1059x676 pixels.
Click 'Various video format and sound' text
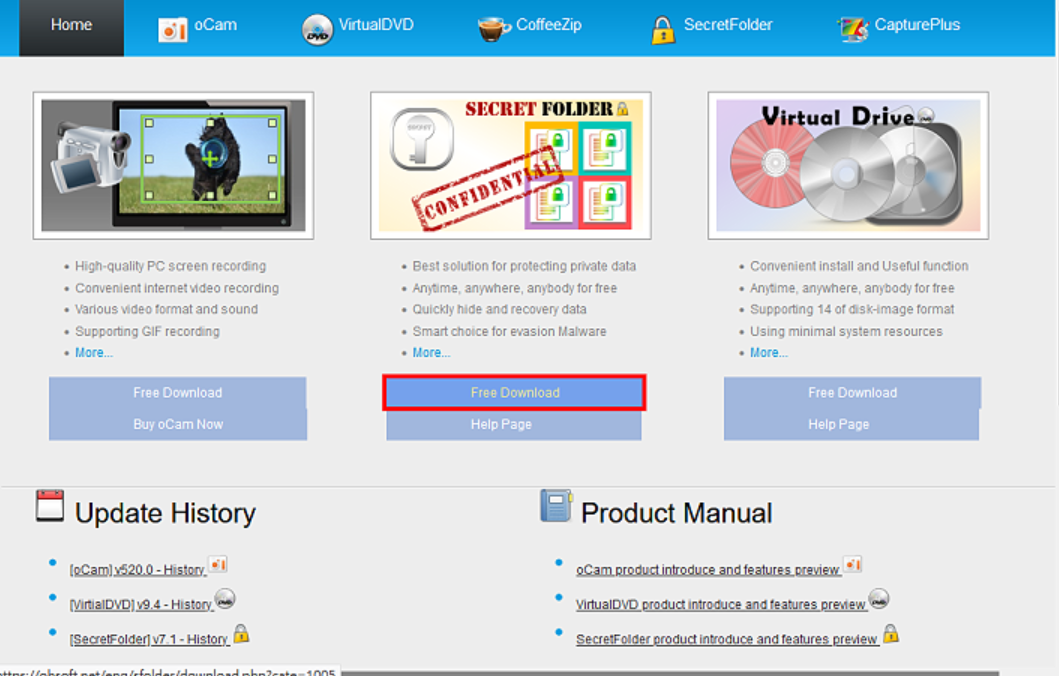pyautogui.click(x=167, y=309)
